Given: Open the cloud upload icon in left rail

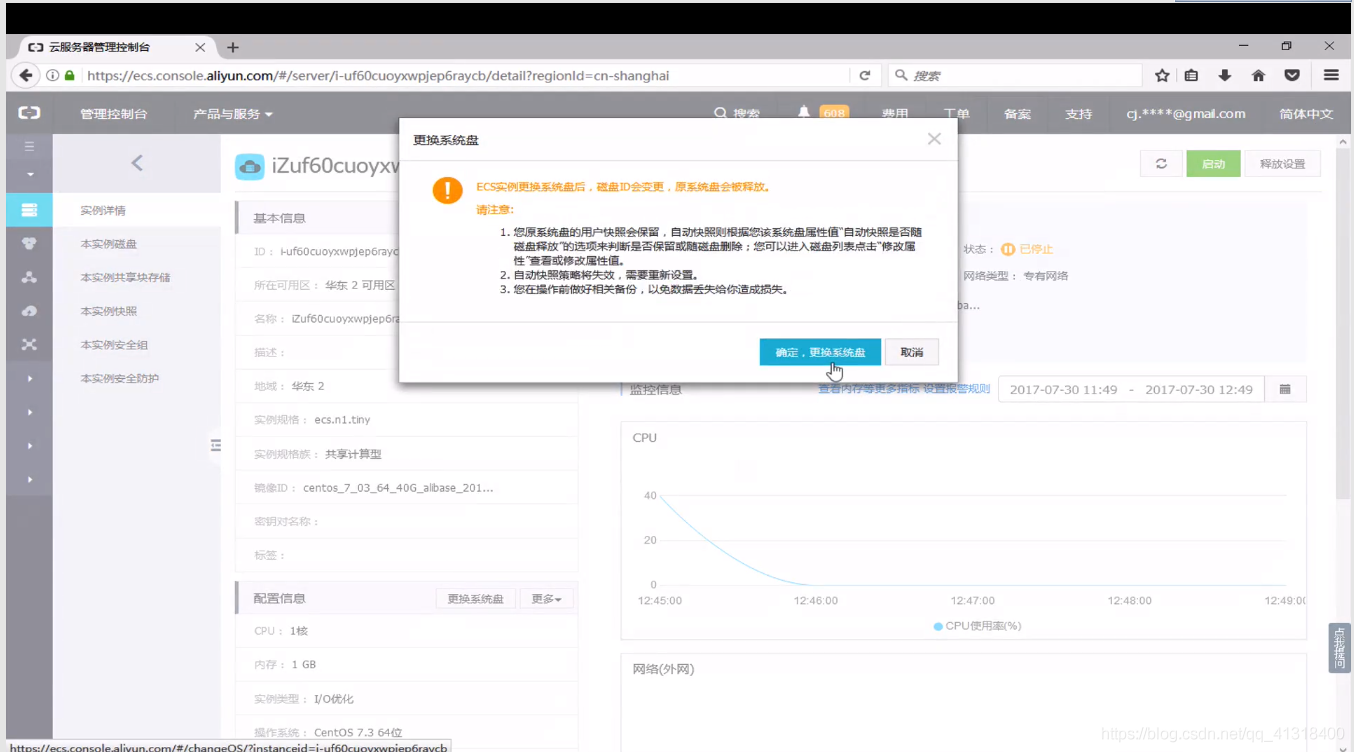Looking at the screenshot, I should [29, 311].
